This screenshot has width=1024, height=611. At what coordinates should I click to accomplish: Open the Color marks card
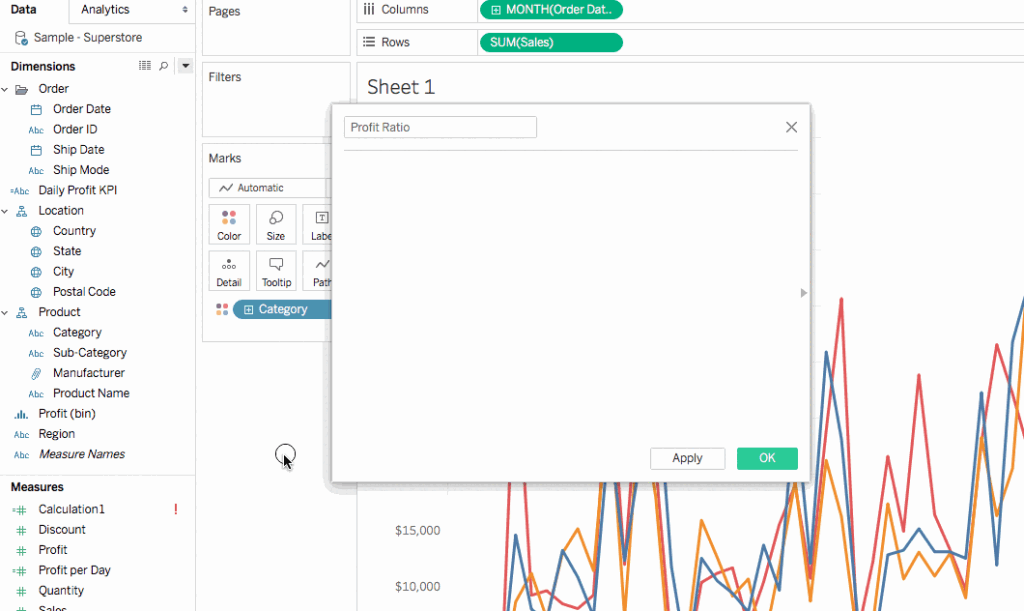click(229, 224)
